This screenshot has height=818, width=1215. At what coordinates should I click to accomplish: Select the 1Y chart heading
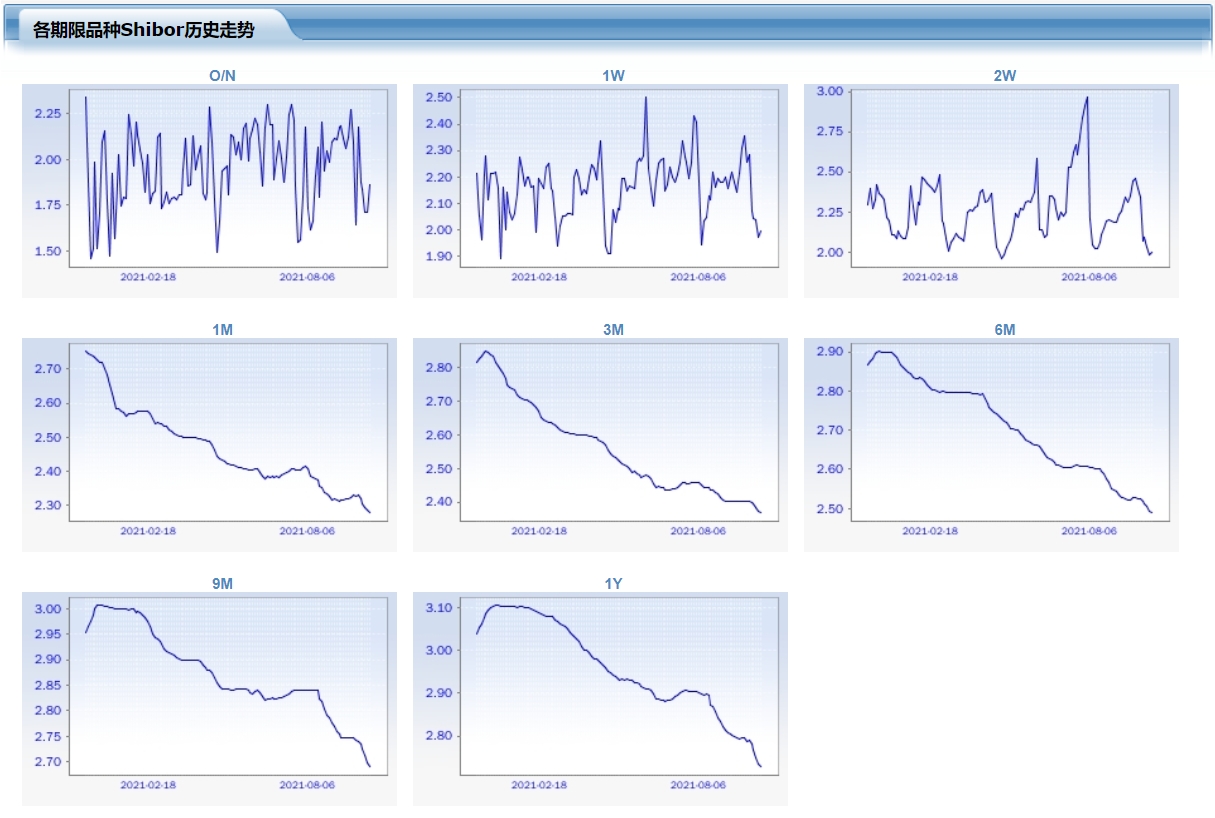(614, 584)
